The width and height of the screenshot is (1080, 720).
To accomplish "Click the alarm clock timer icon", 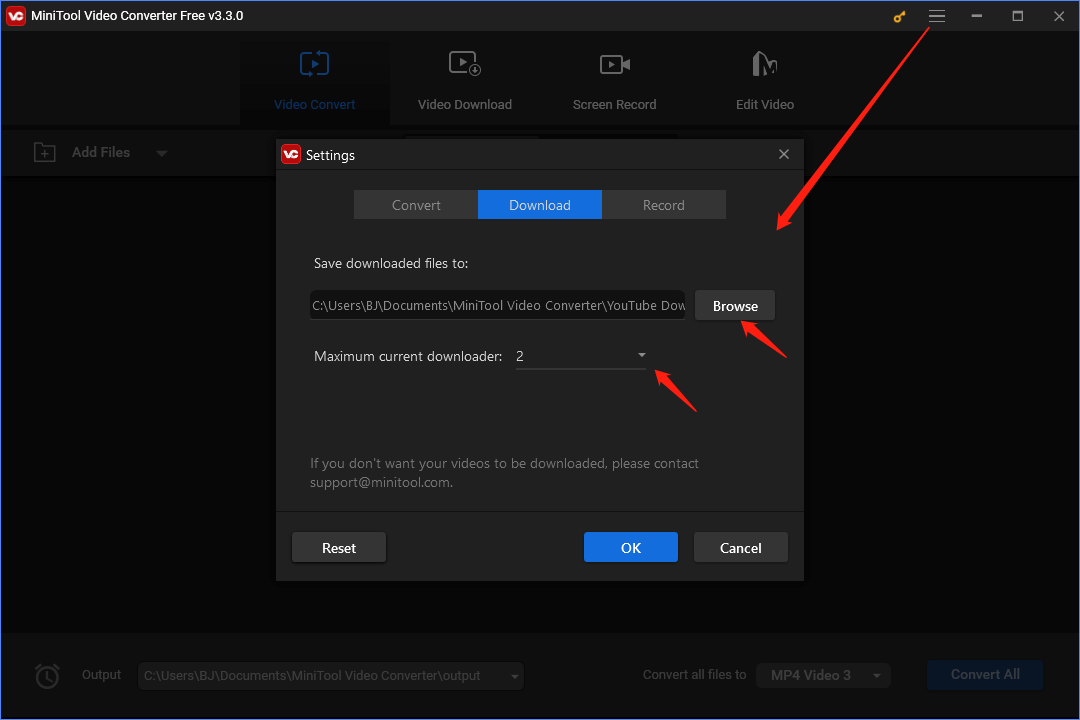I will 47,675.
